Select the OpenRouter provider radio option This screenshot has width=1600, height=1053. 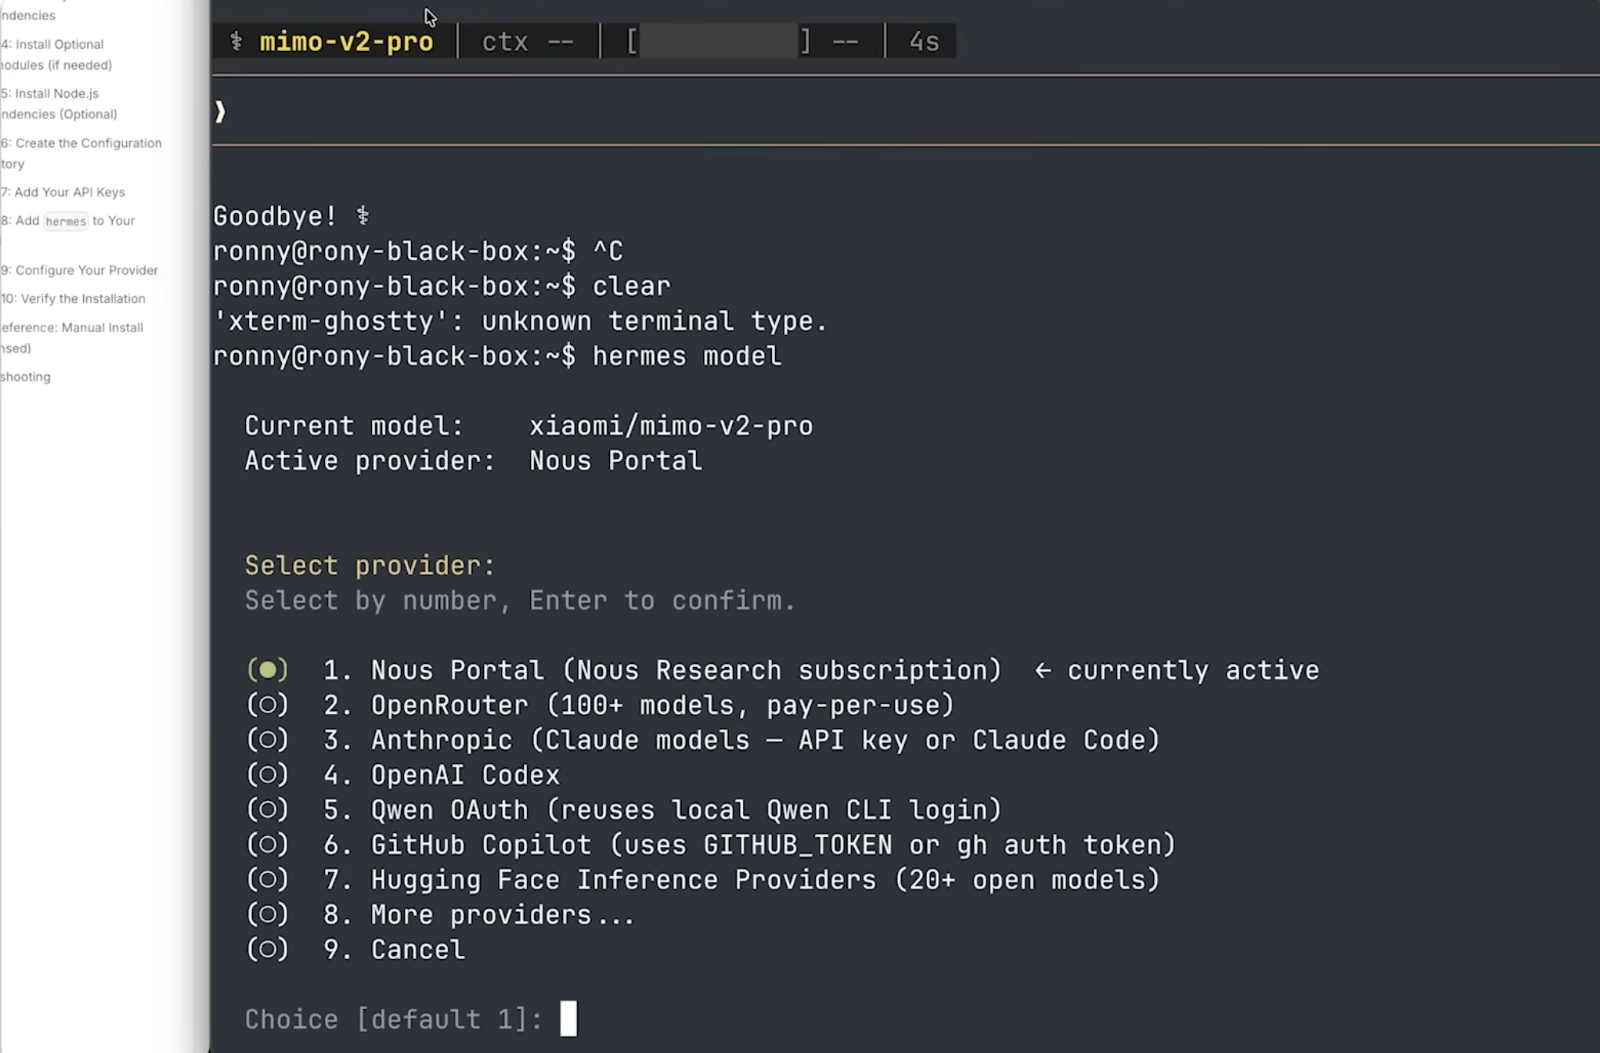pyautogui.click(x=267, y=705)
